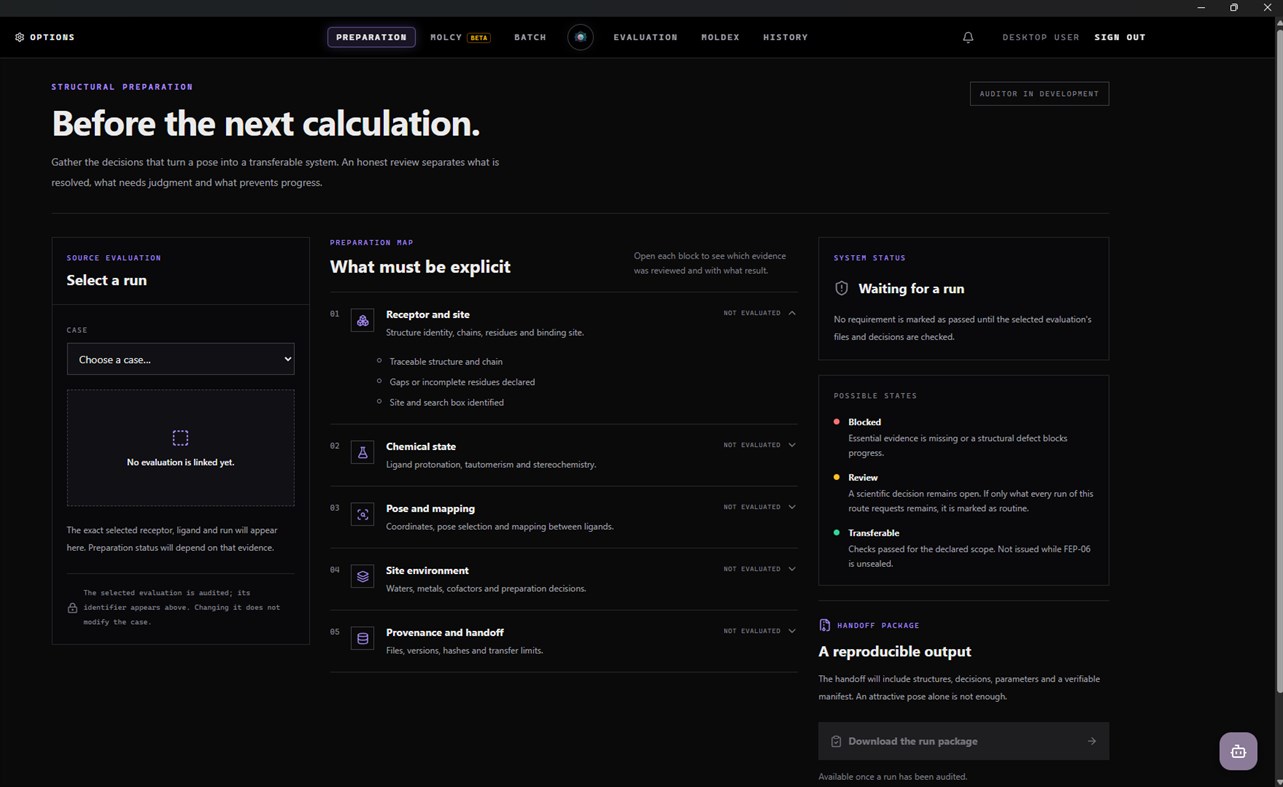This screenshot has height=787, width=1283.
Task: Click the No evaluation is linked yet box
Action: coord(180,447)
